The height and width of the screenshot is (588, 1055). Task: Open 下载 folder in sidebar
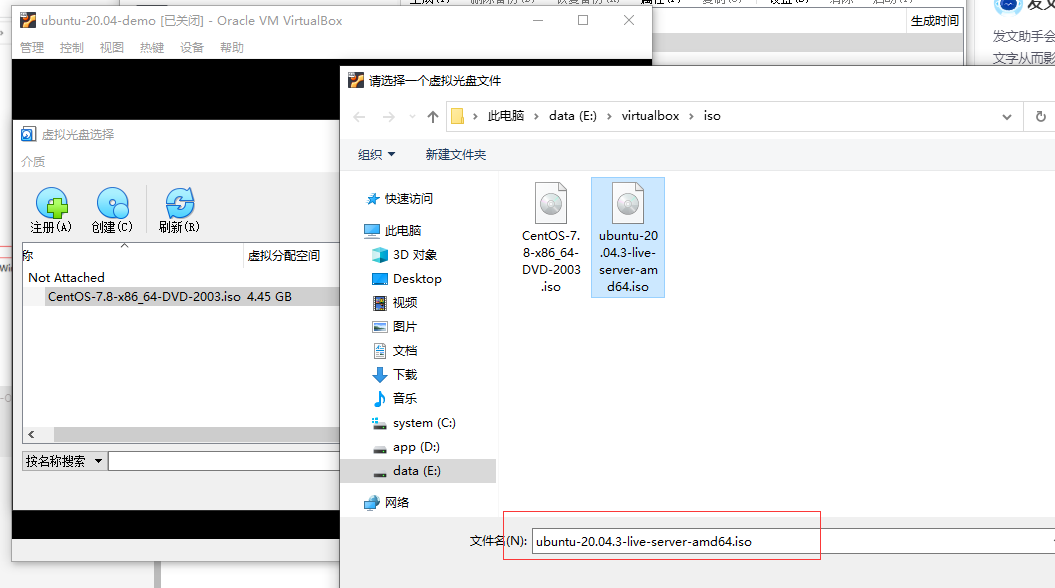click(x=395, y=375)
